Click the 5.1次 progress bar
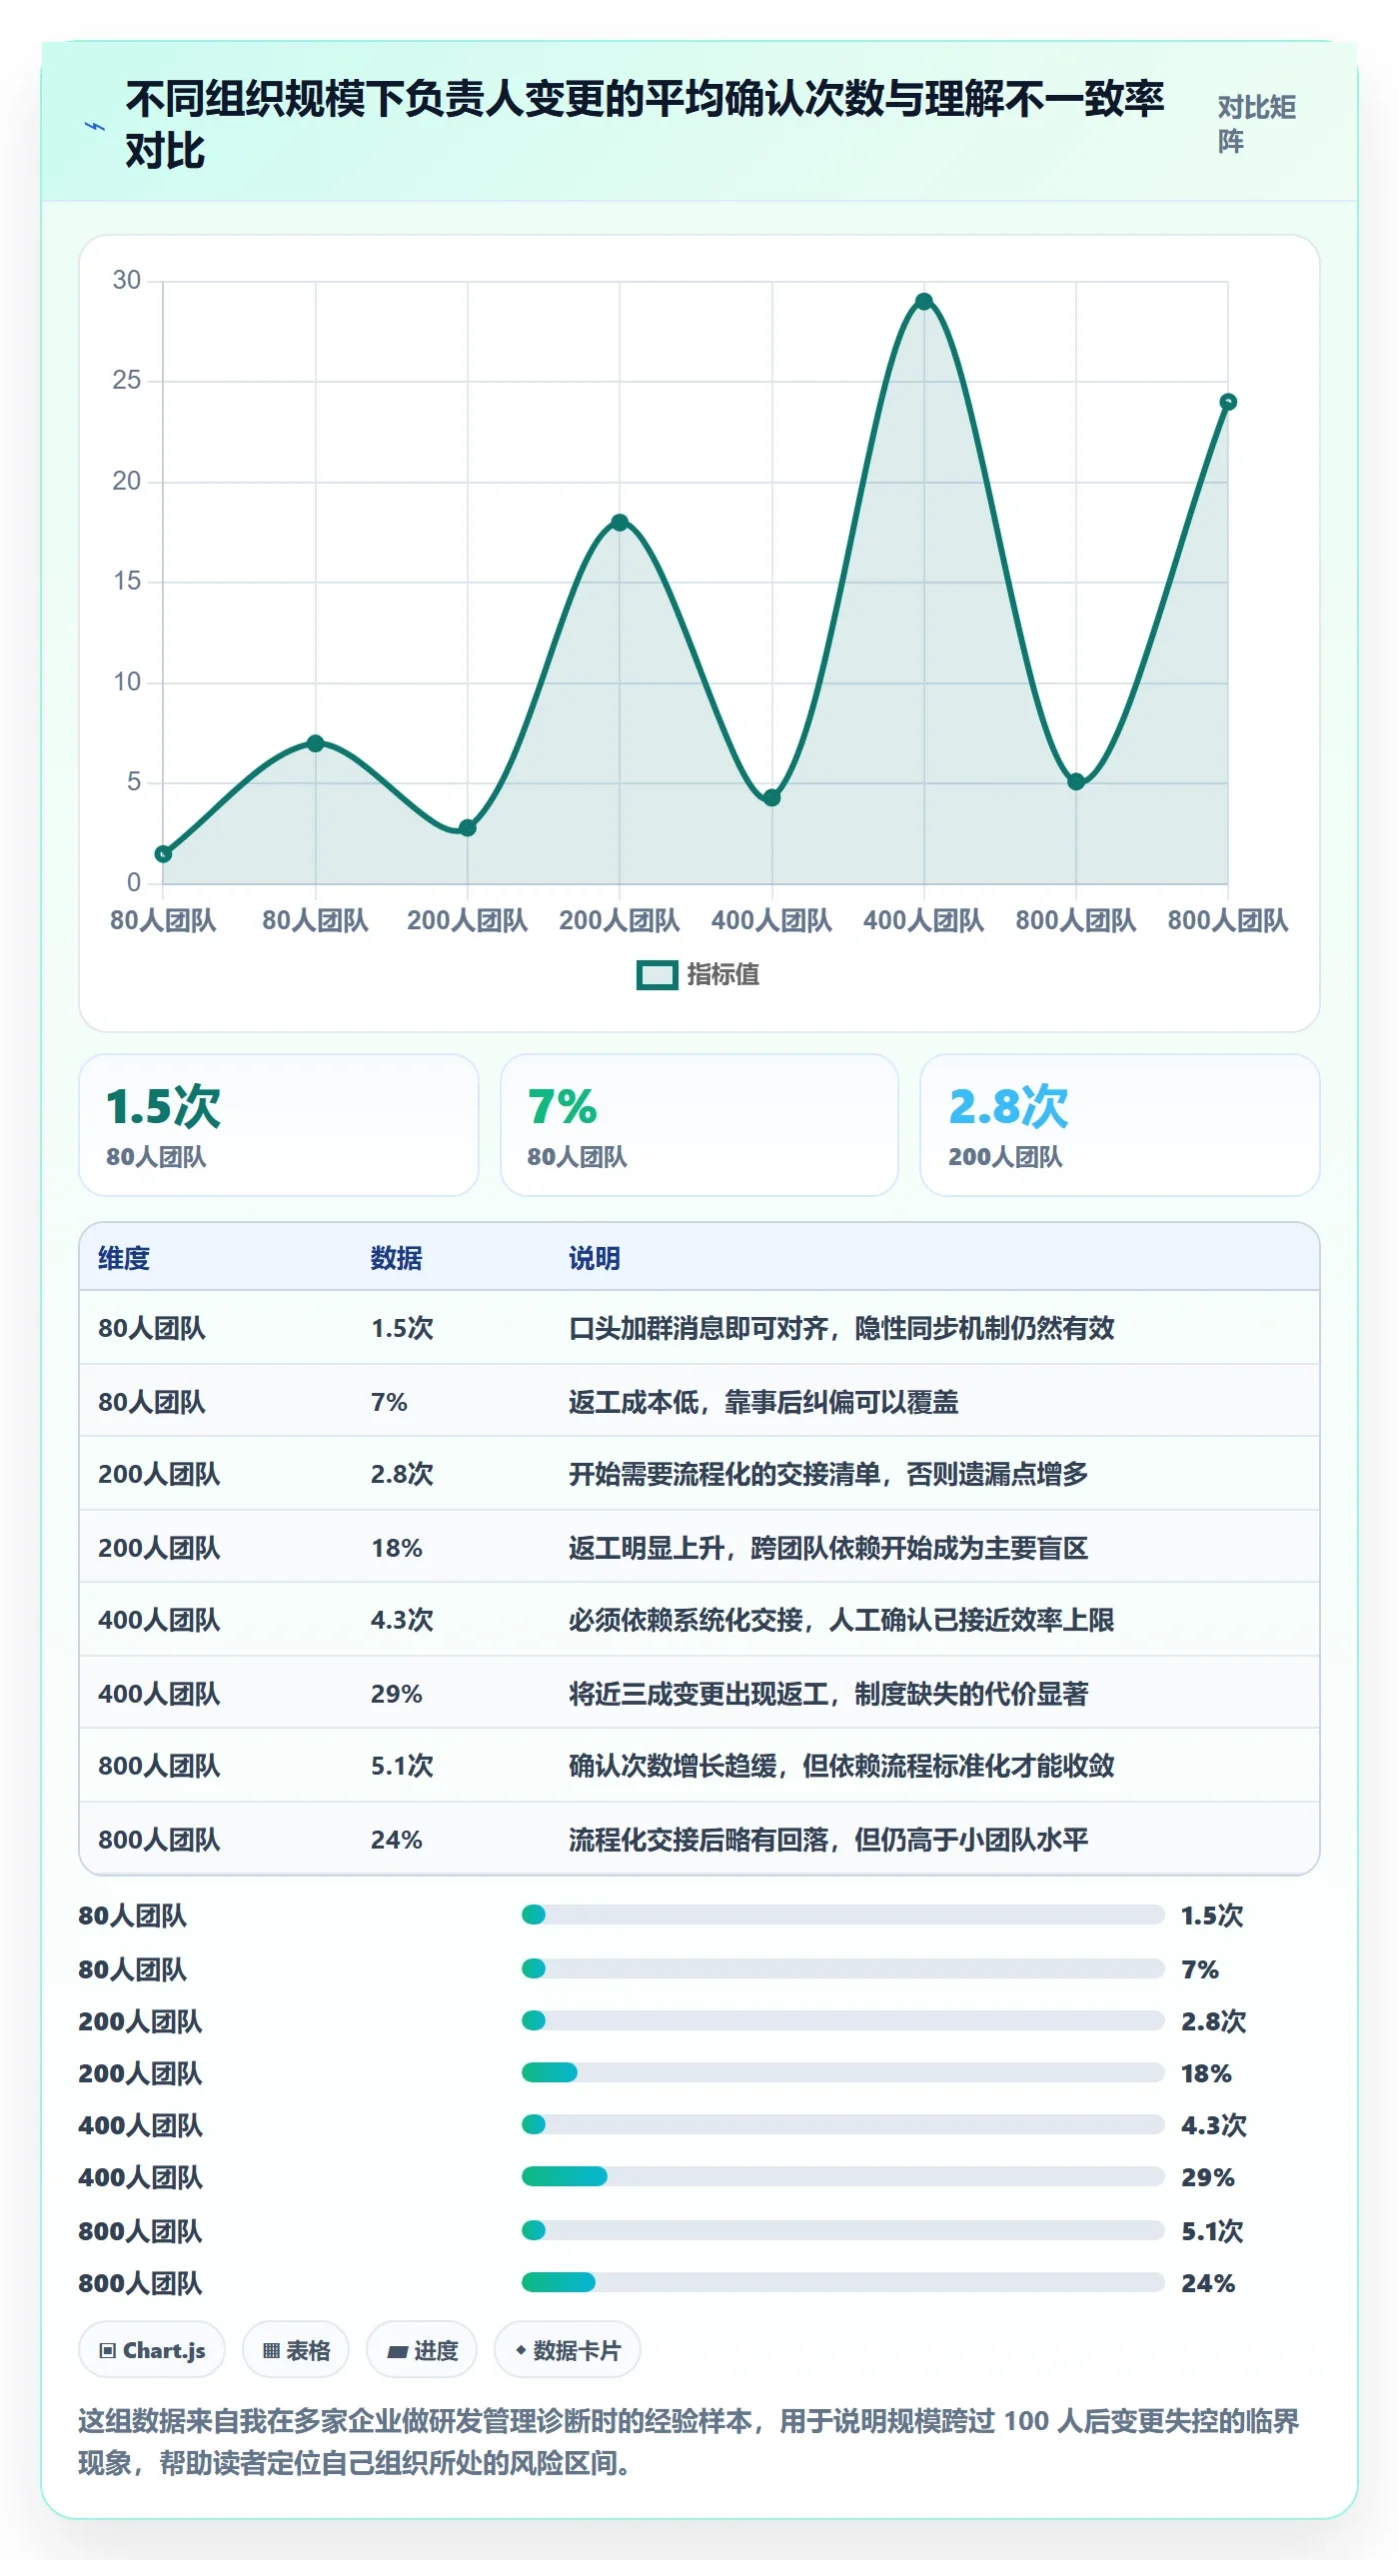Viewport: 1399px width, 2560px height. (843, 2230)
